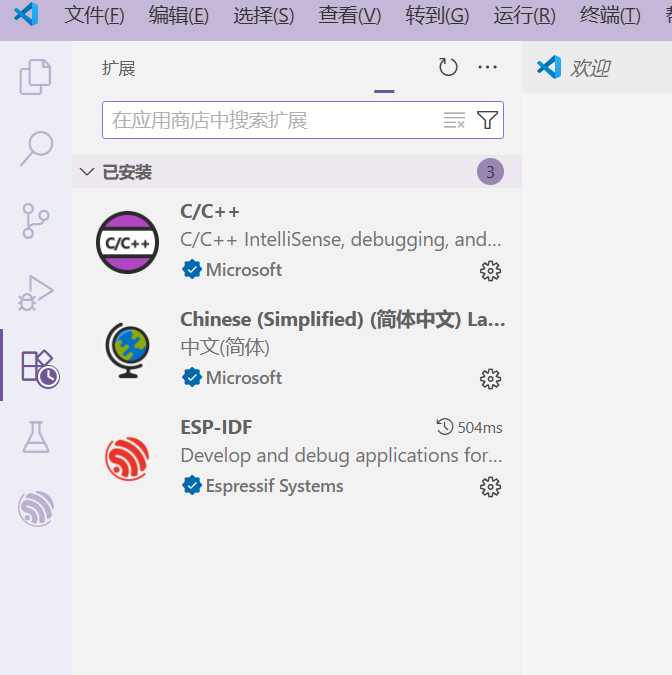
Task: Click the ESP-IDF activation time 504ms
Action: (469, 427)
